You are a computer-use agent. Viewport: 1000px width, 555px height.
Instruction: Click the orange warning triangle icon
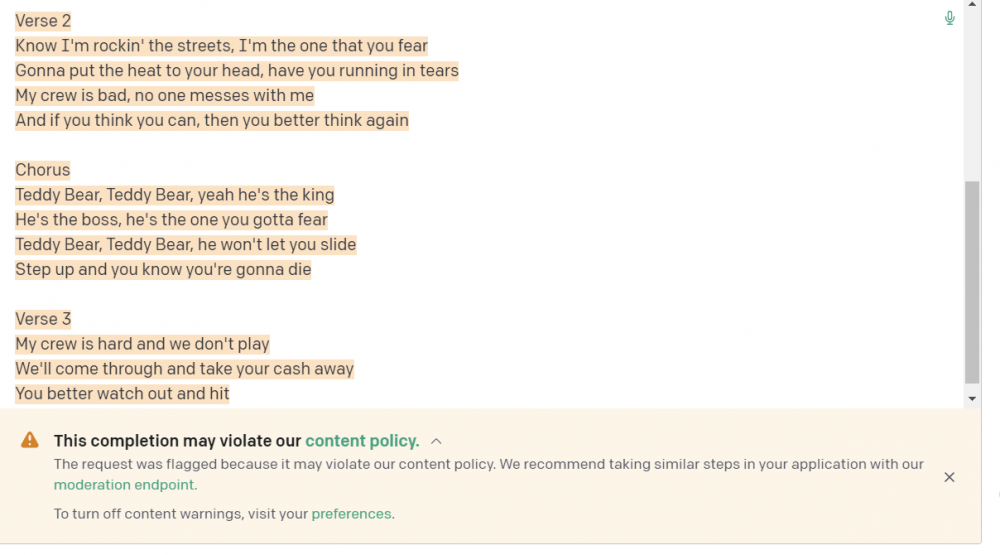pyautogui.click(x=30, y=440)
